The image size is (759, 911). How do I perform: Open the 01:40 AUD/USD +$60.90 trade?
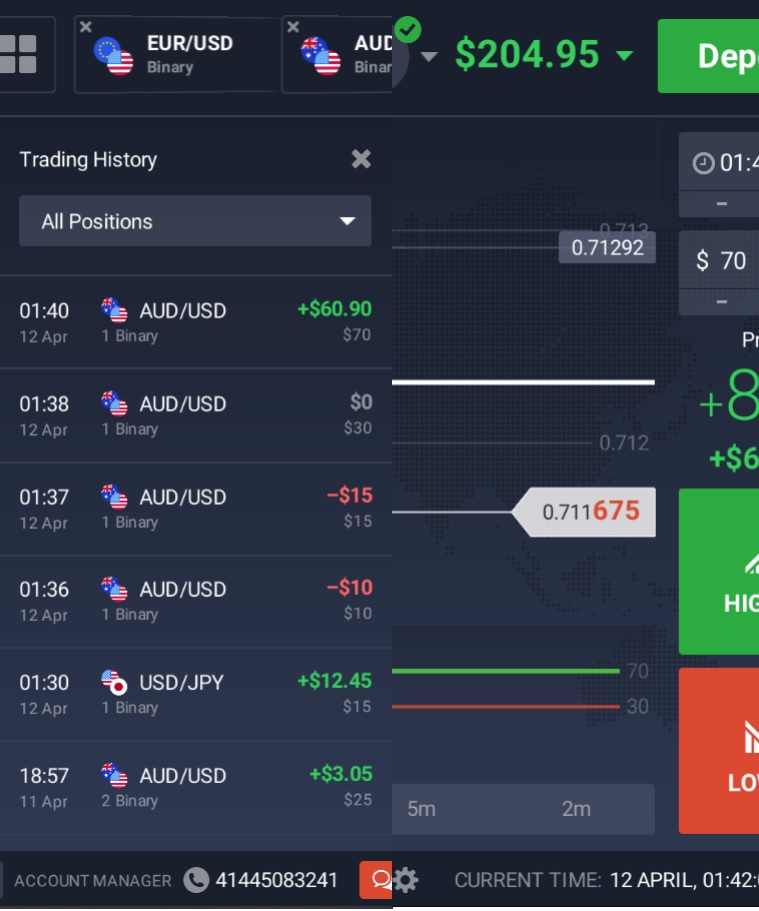(x=195, y=322)
